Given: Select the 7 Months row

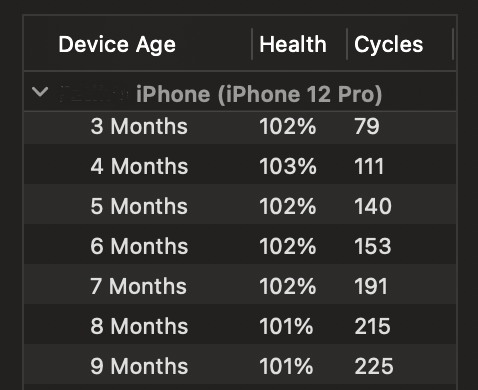Looking at the screenshot, I should click(240, 284).
